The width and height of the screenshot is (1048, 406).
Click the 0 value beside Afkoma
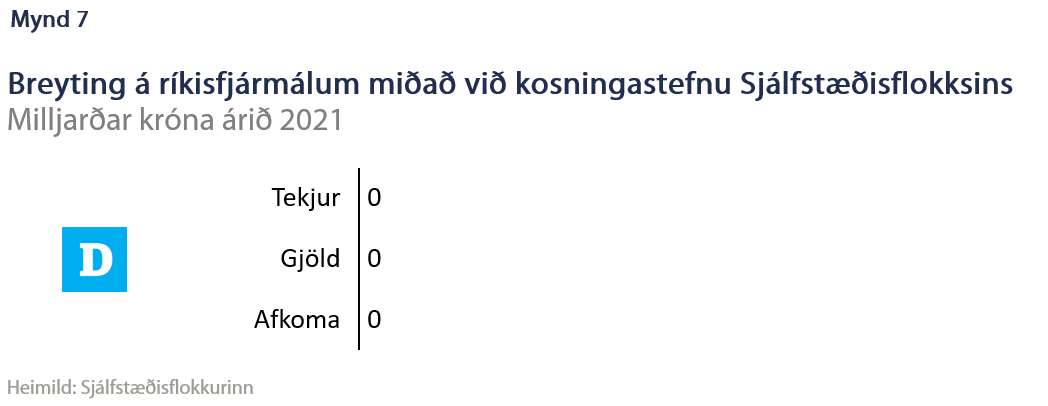click(x=374, y=321)
